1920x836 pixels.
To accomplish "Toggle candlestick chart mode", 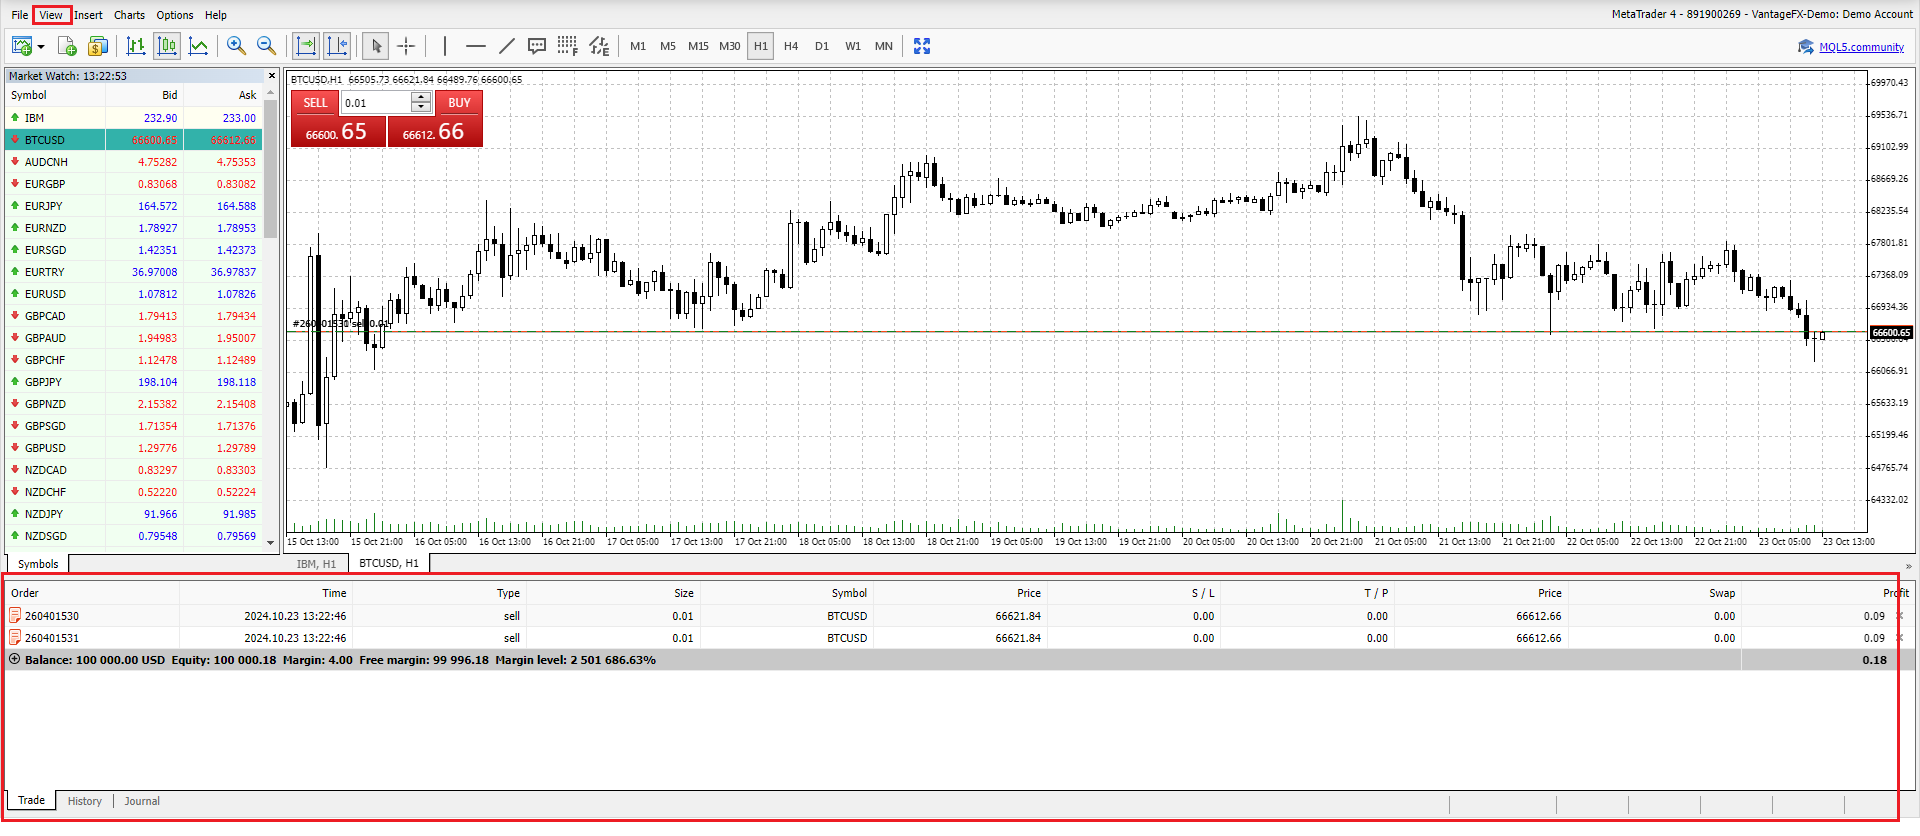I will tap(167, 46).
